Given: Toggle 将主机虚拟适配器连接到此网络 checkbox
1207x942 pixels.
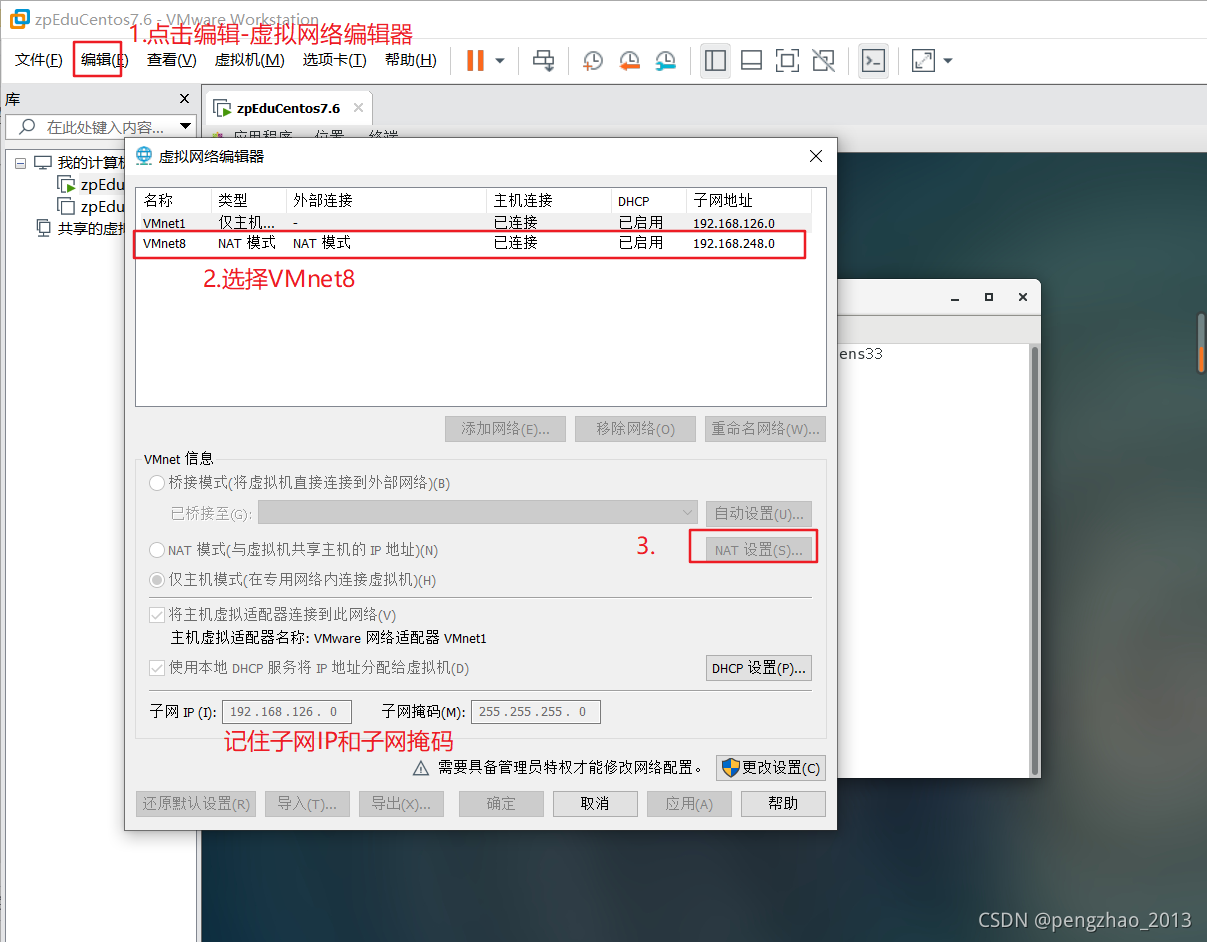Looking at the screenshot, I should coord(157,615).
